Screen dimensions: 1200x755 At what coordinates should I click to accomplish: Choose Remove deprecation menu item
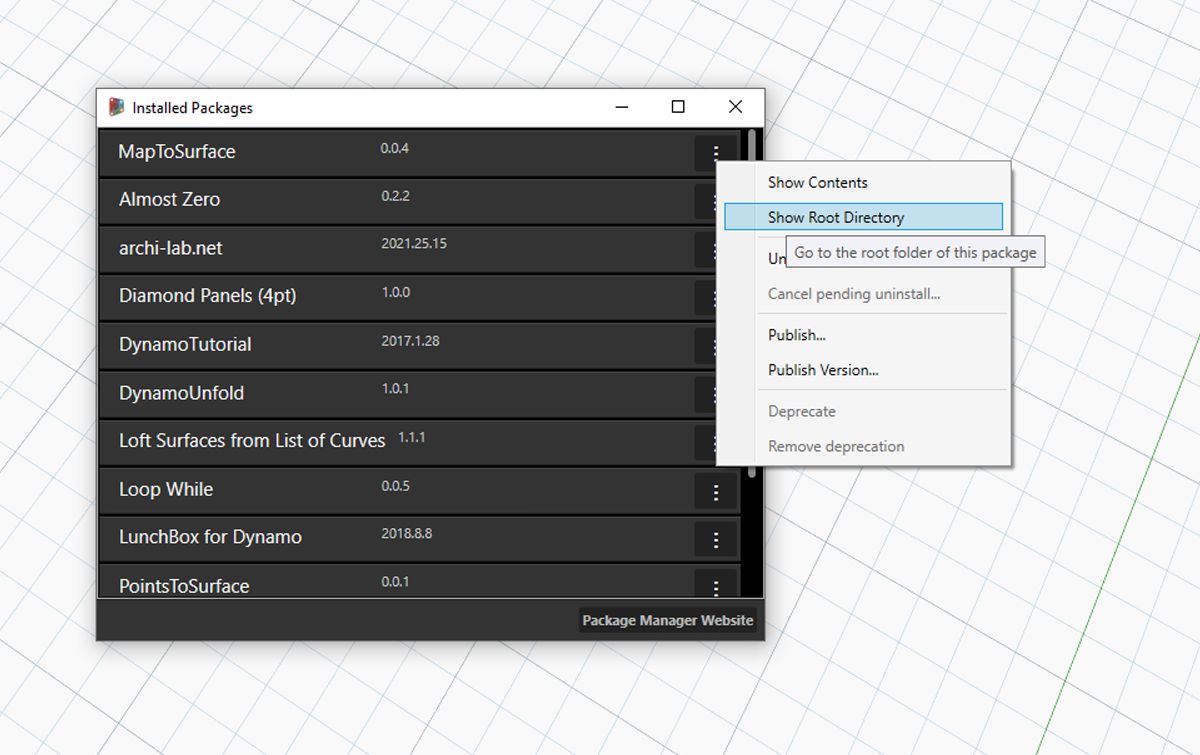pyautogui.click(x=835, y=446)
